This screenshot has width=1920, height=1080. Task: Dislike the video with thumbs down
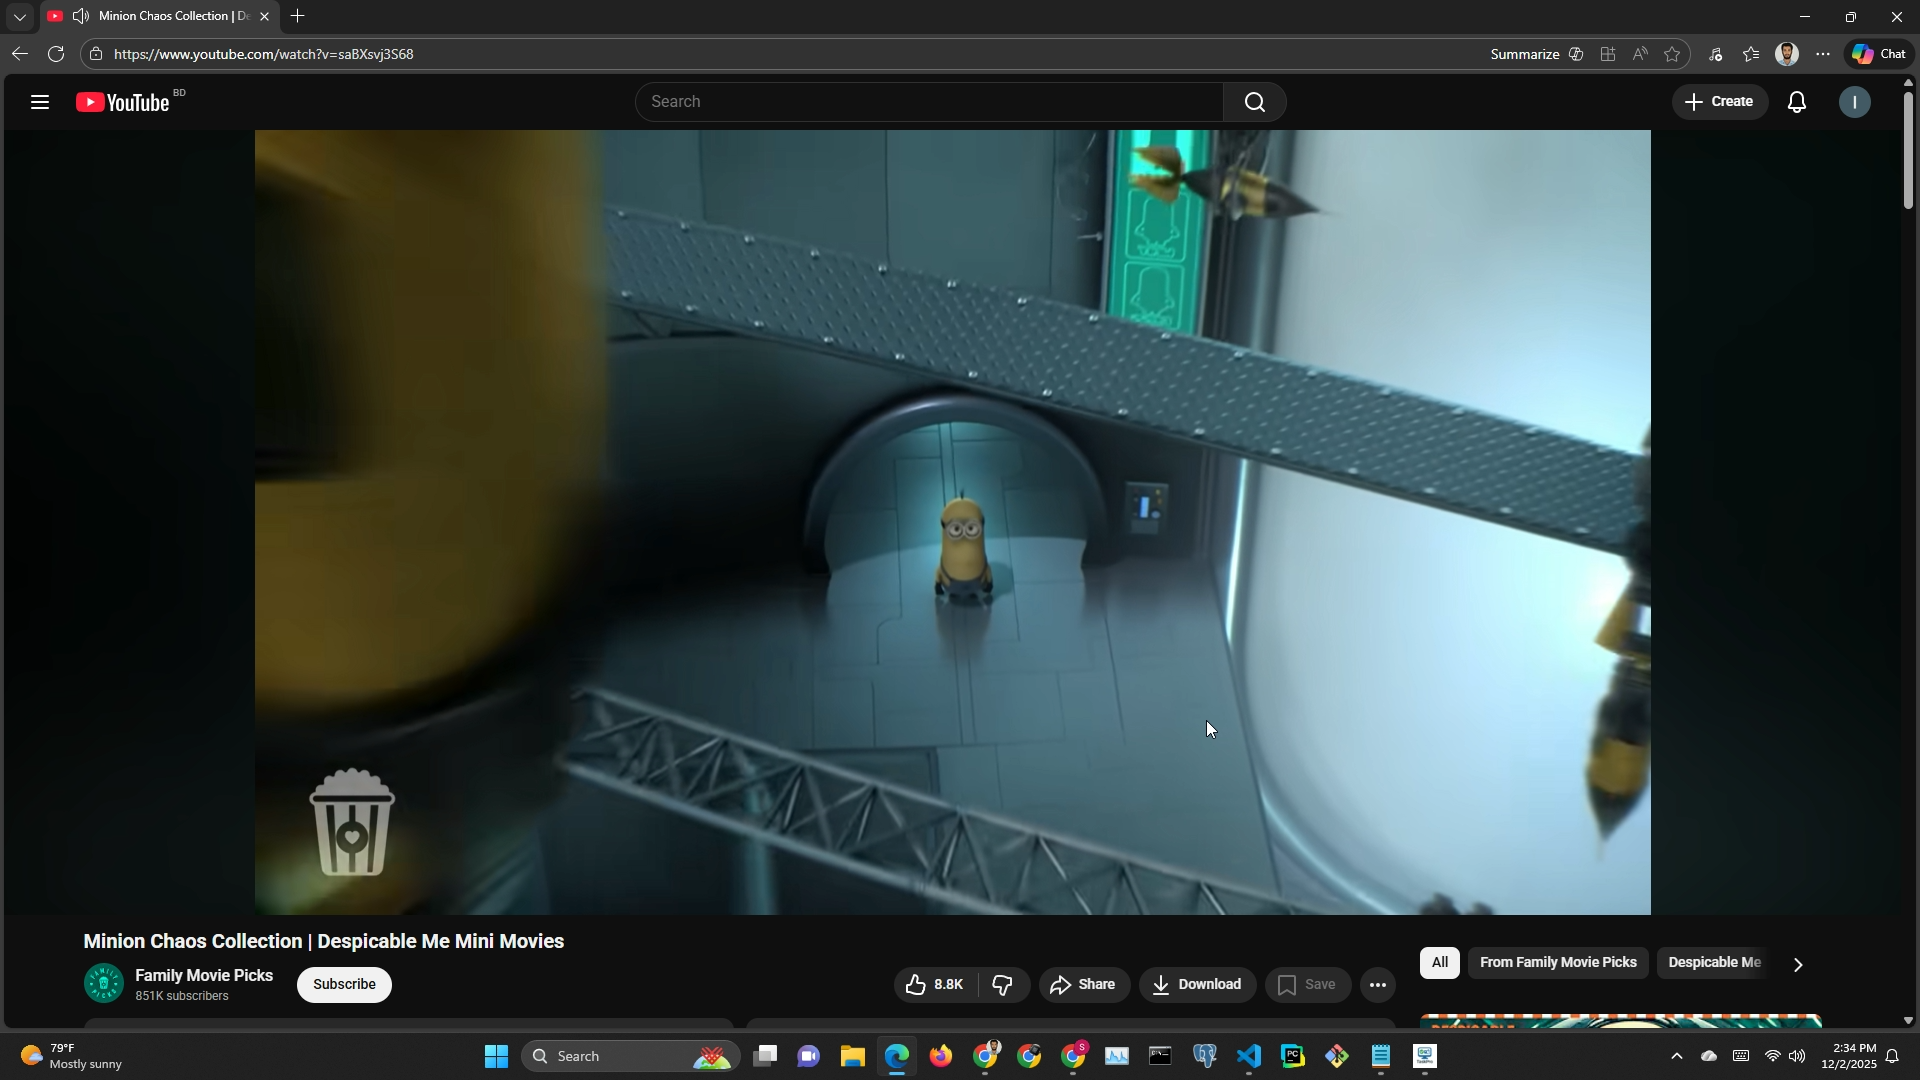click(1003, 985)
